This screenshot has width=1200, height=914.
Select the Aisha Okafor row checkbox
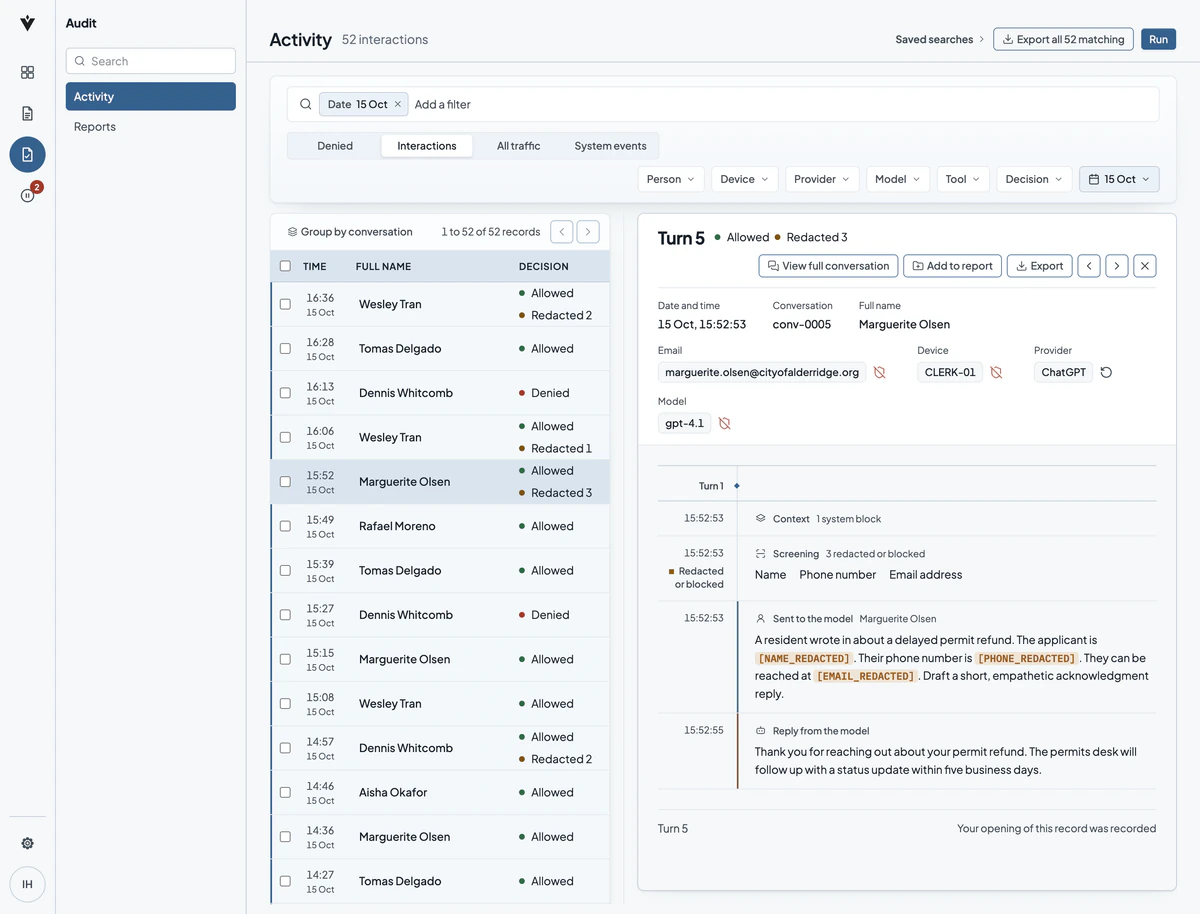coord(285,792)
